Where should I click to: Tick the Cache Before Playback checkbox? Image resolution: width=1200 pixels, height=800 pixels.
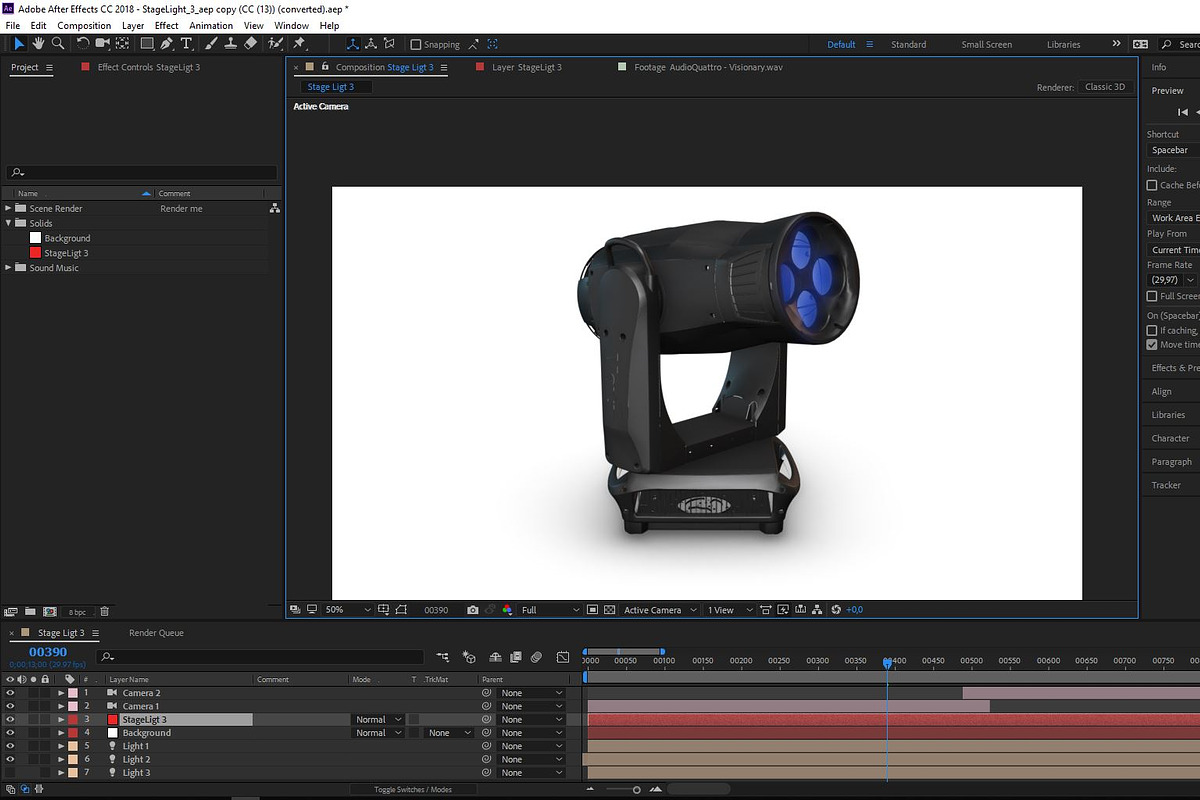coord(1152,185)
